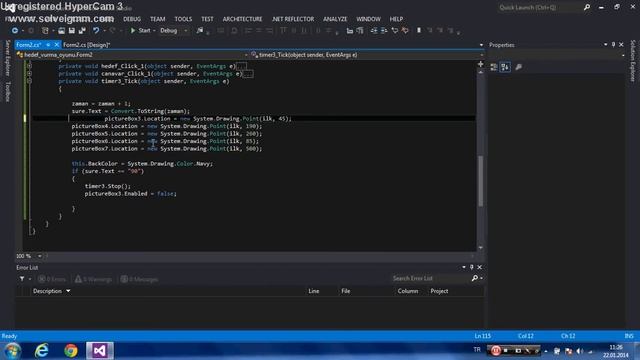Open the Server Explorer side tab

pos(7,58)
